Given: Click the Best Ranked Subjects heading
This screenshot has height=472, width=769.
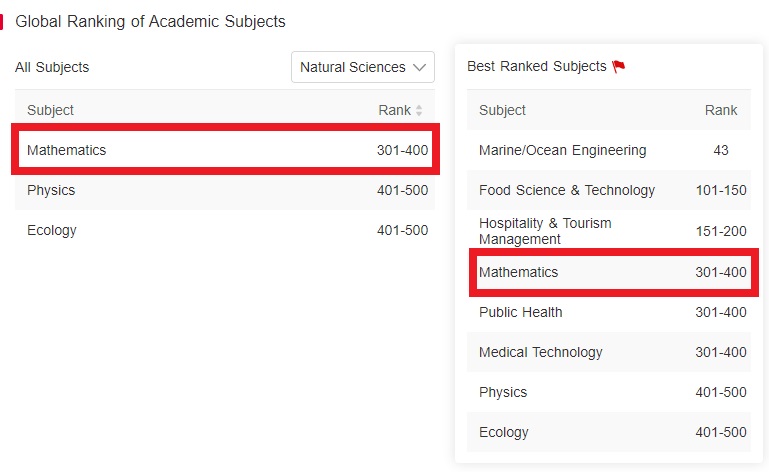Looking at the screenshot, I should (537, 66).
